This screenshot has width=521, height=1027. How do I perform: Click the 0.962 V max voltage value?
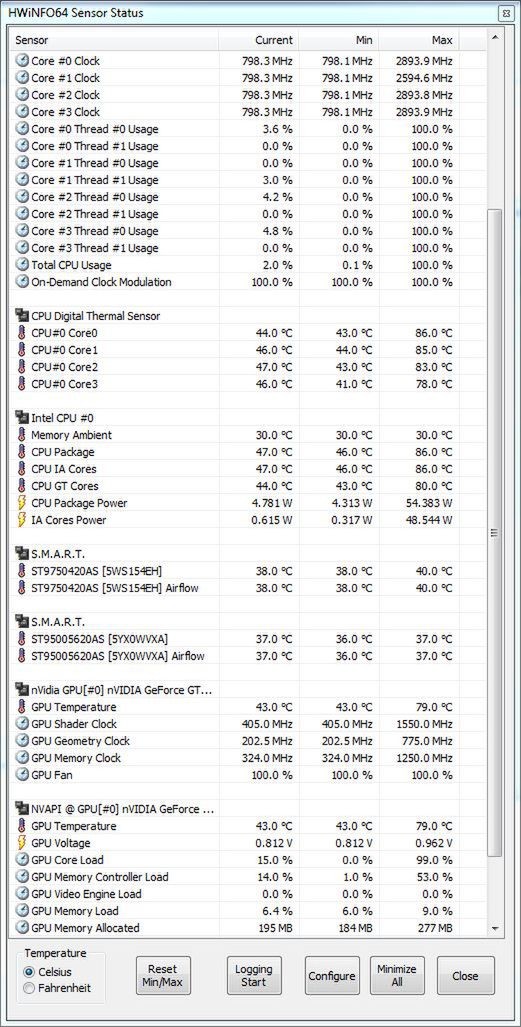tap(433, 844)
